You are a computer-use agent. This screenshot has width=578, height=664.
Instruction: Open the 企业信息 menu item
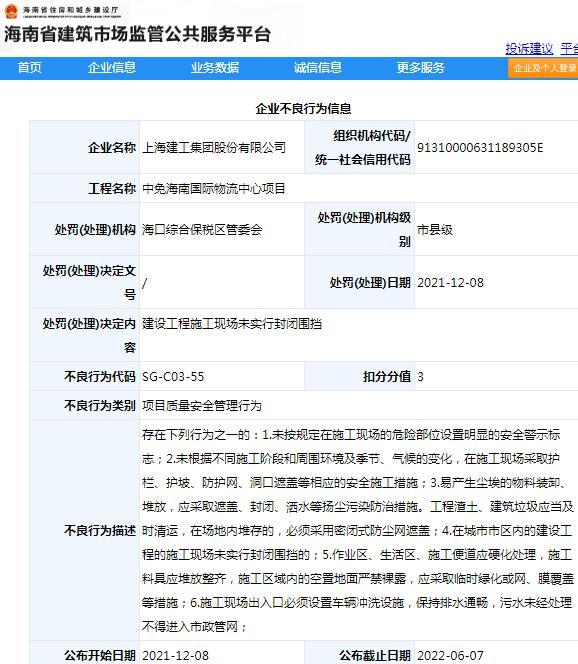(112, 68)
